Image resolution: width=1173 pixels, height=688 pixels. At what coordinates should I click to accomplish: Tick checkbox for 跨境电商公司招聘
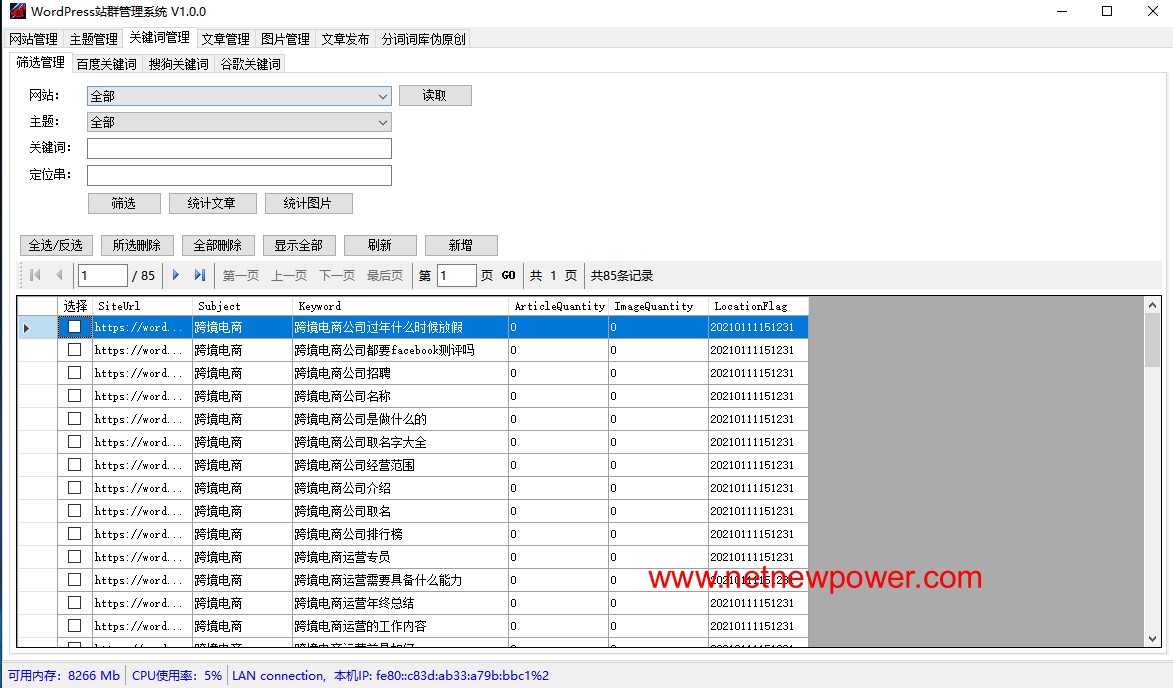point(75,372)
